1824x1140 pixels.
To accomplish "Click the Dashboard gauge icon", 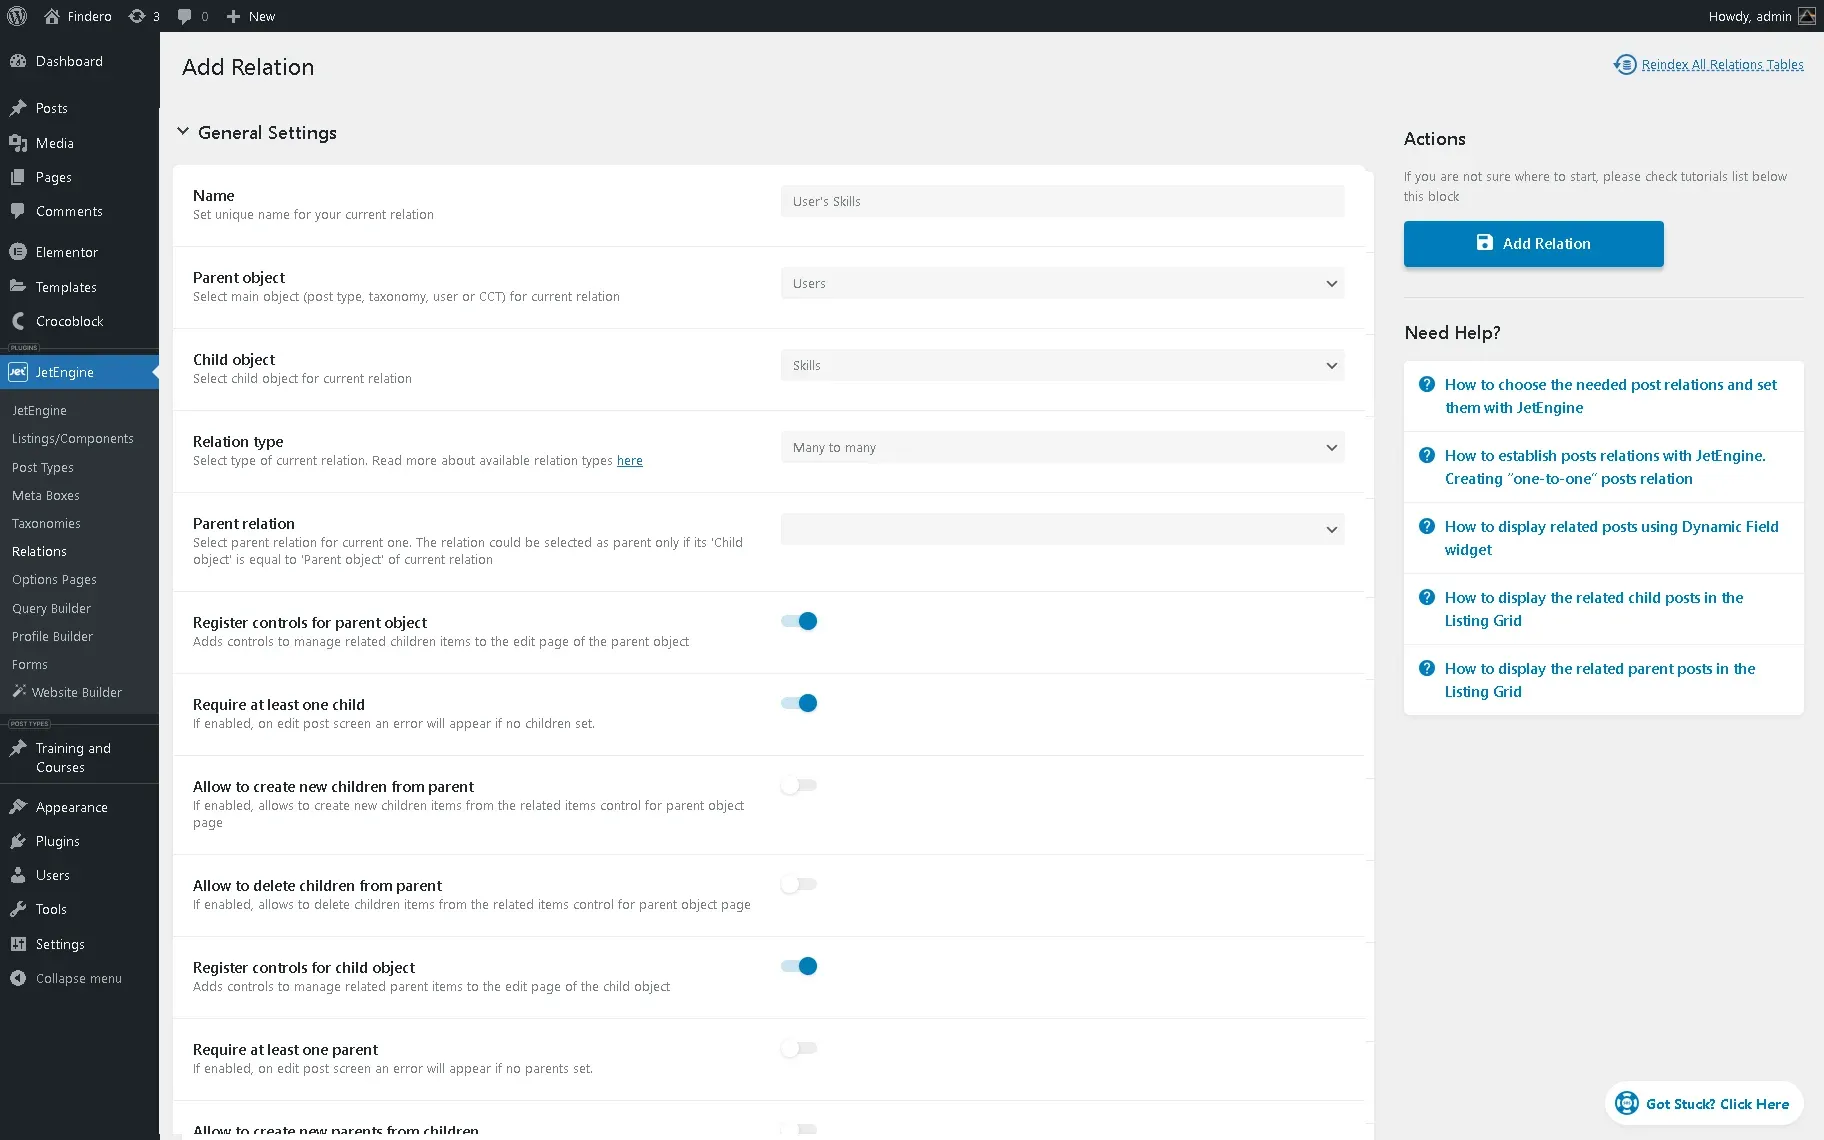I will [x=18, y=61].
